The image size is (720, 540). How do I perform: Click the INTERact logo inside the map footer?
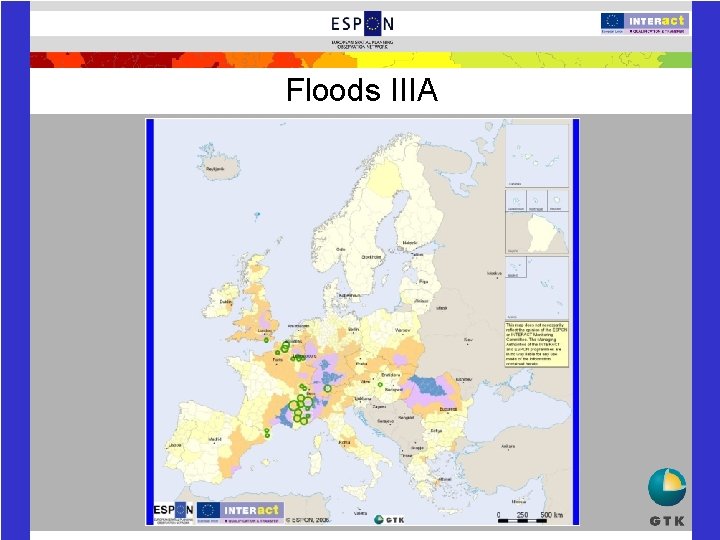(x=240, y=512)
